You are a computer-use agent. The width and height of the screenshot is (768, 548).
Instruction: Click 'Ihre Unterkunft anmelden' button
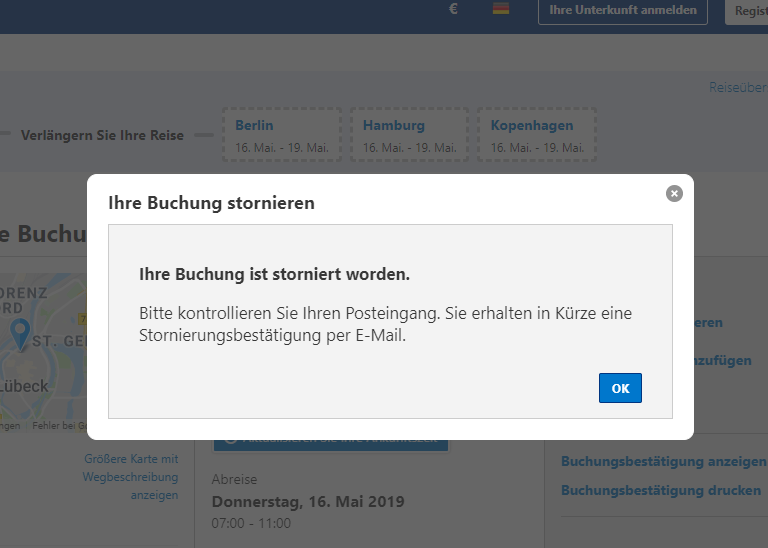[623, 10]
